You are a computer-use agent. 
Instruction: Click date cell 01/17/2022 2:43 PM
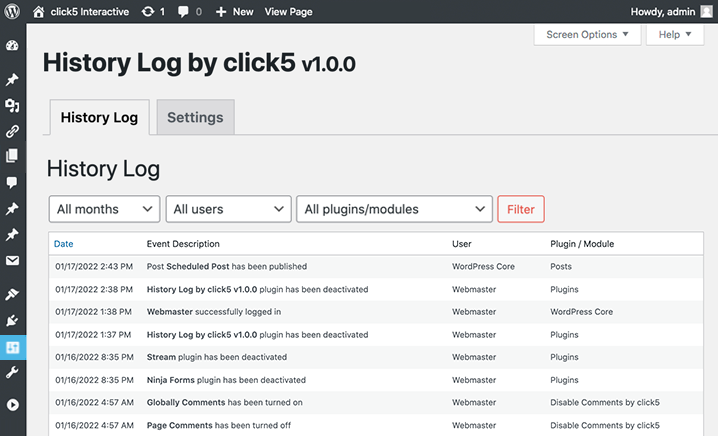94,267
